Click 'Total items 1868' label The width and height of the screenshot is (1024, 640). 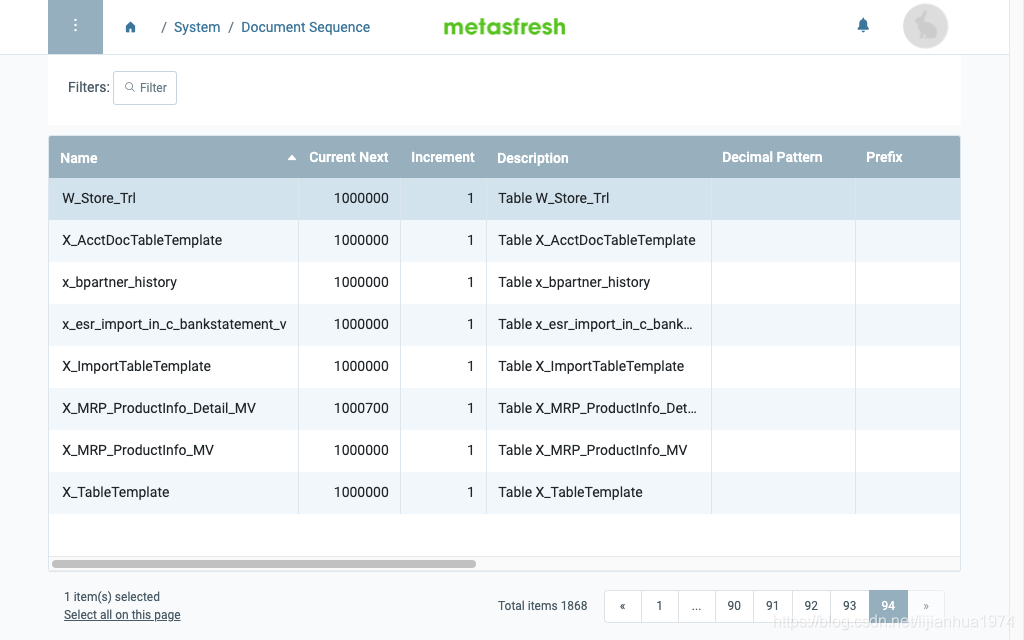point(542,606)
